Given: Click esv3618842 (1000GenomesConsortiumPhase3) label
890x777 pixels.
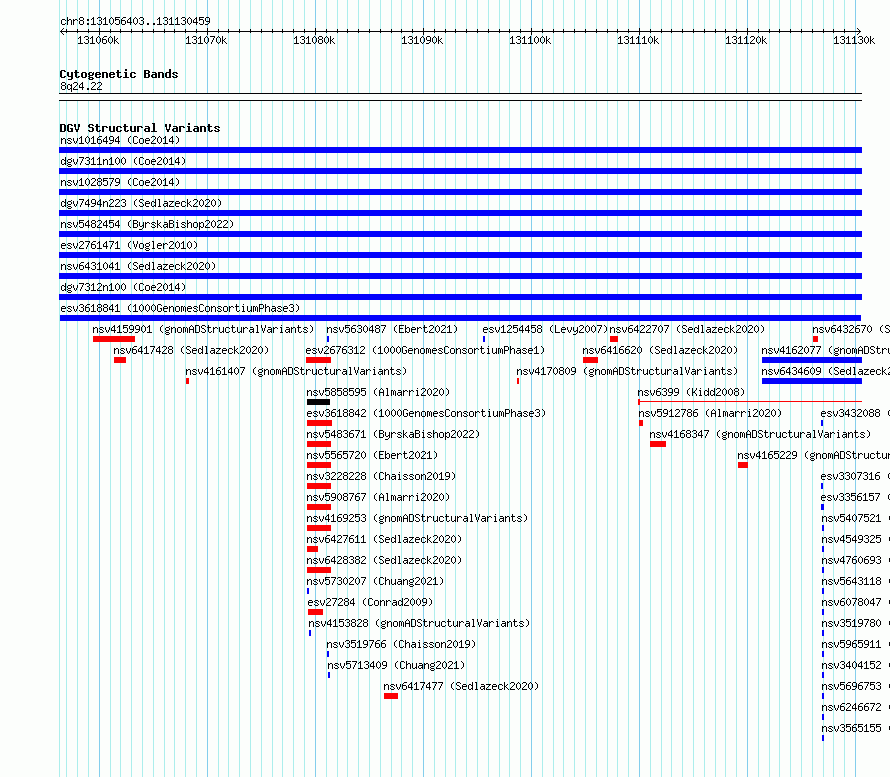Looking at the screenshot, I should 426,413.
